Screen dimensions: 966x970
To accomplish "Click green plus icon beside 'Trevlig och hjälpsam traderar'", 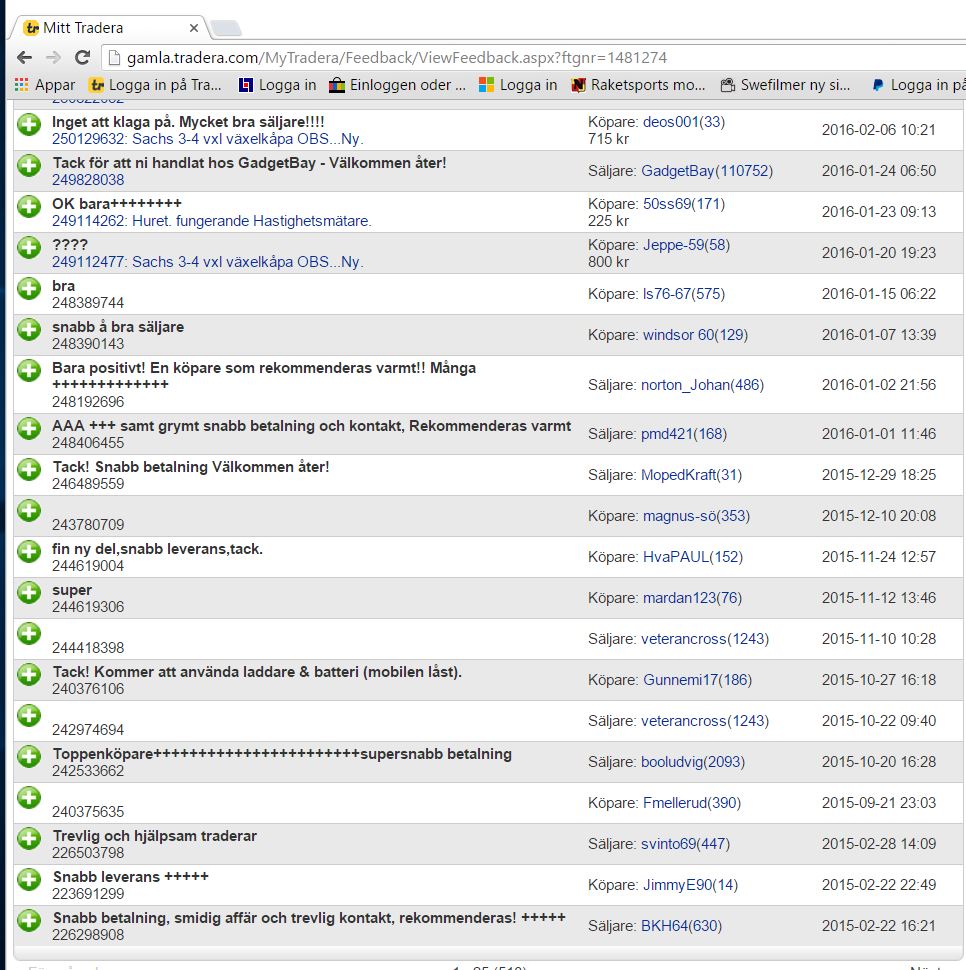I will pyautogui.click(x=29, y=837).
